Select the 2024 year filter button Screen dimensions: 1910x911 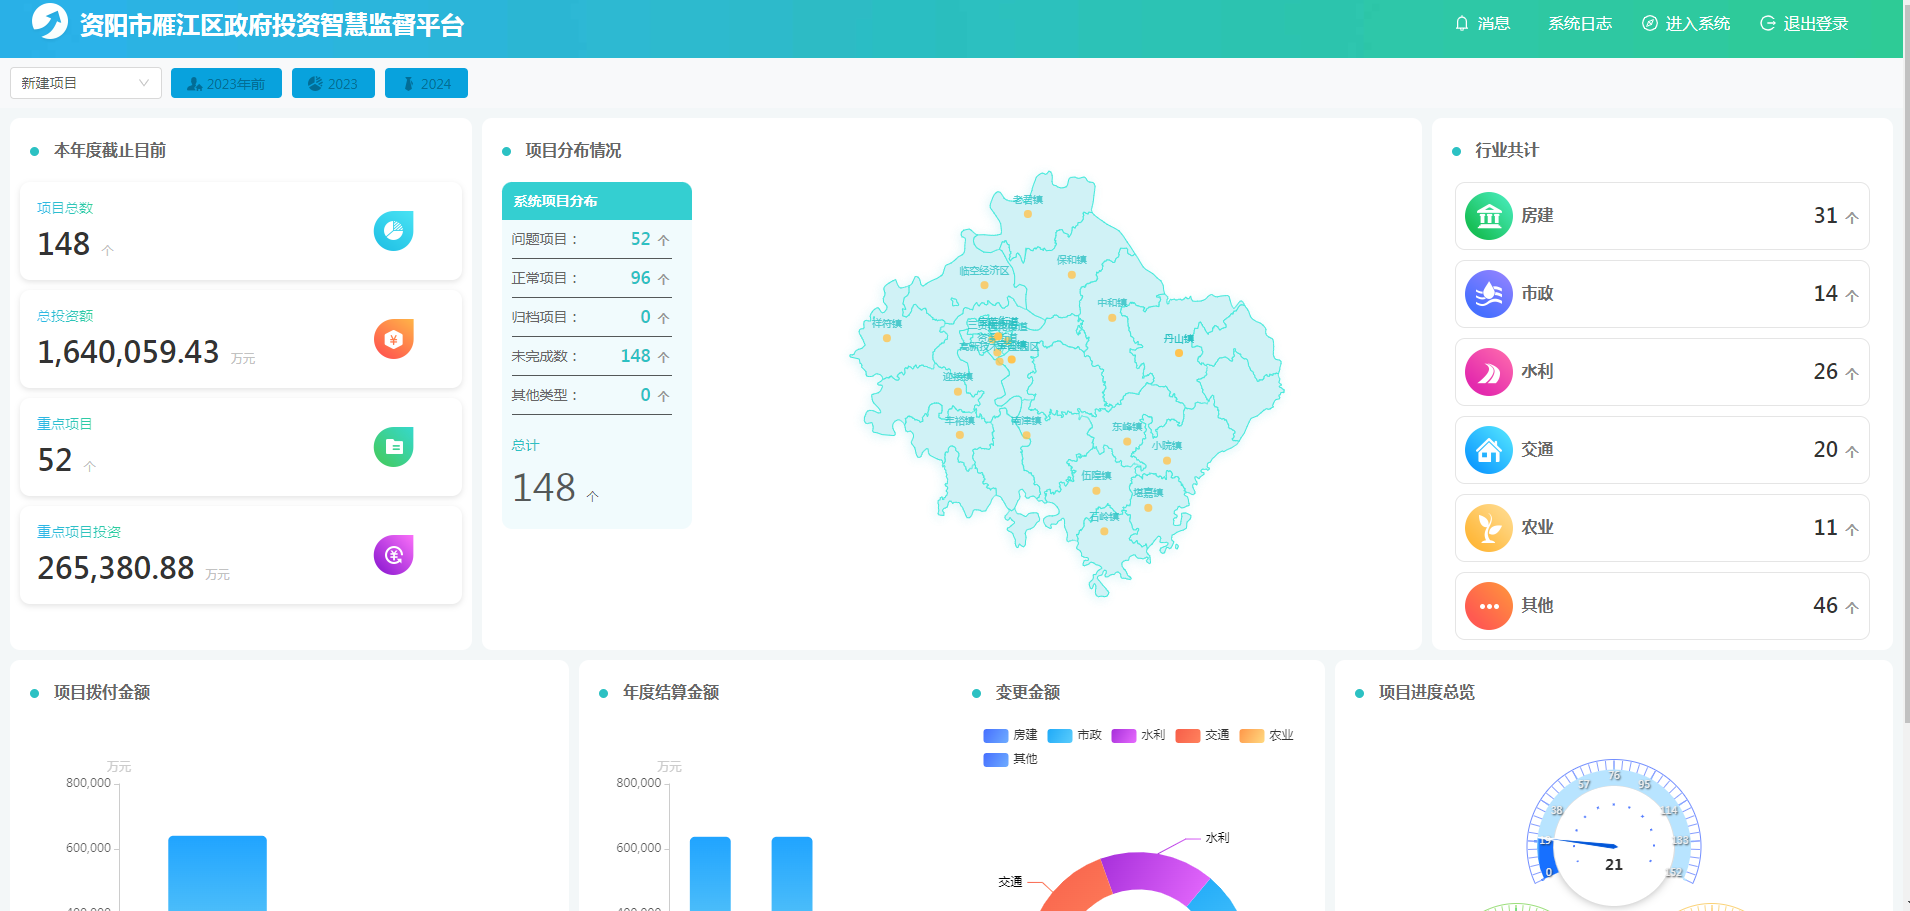tap(426, 83)
